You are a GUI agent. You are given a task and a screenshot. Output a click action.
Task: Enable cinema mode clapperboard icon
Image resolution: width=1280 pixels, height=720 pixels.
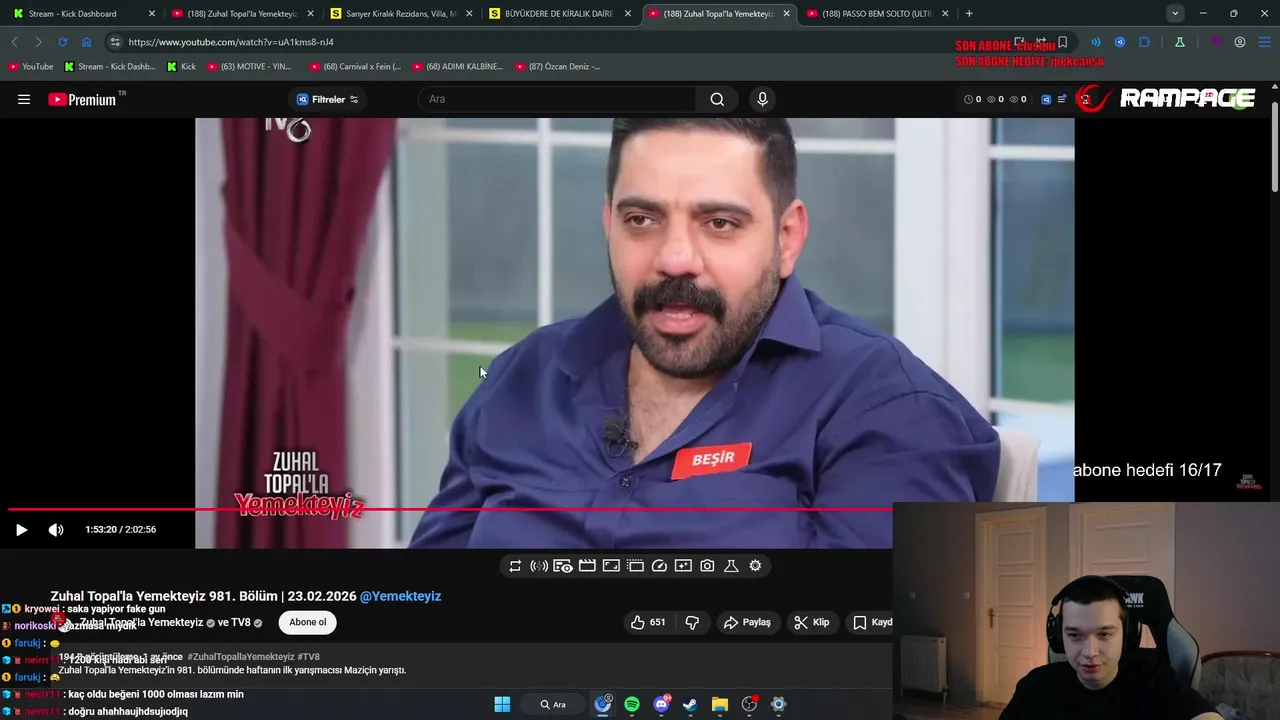point(587,566)
